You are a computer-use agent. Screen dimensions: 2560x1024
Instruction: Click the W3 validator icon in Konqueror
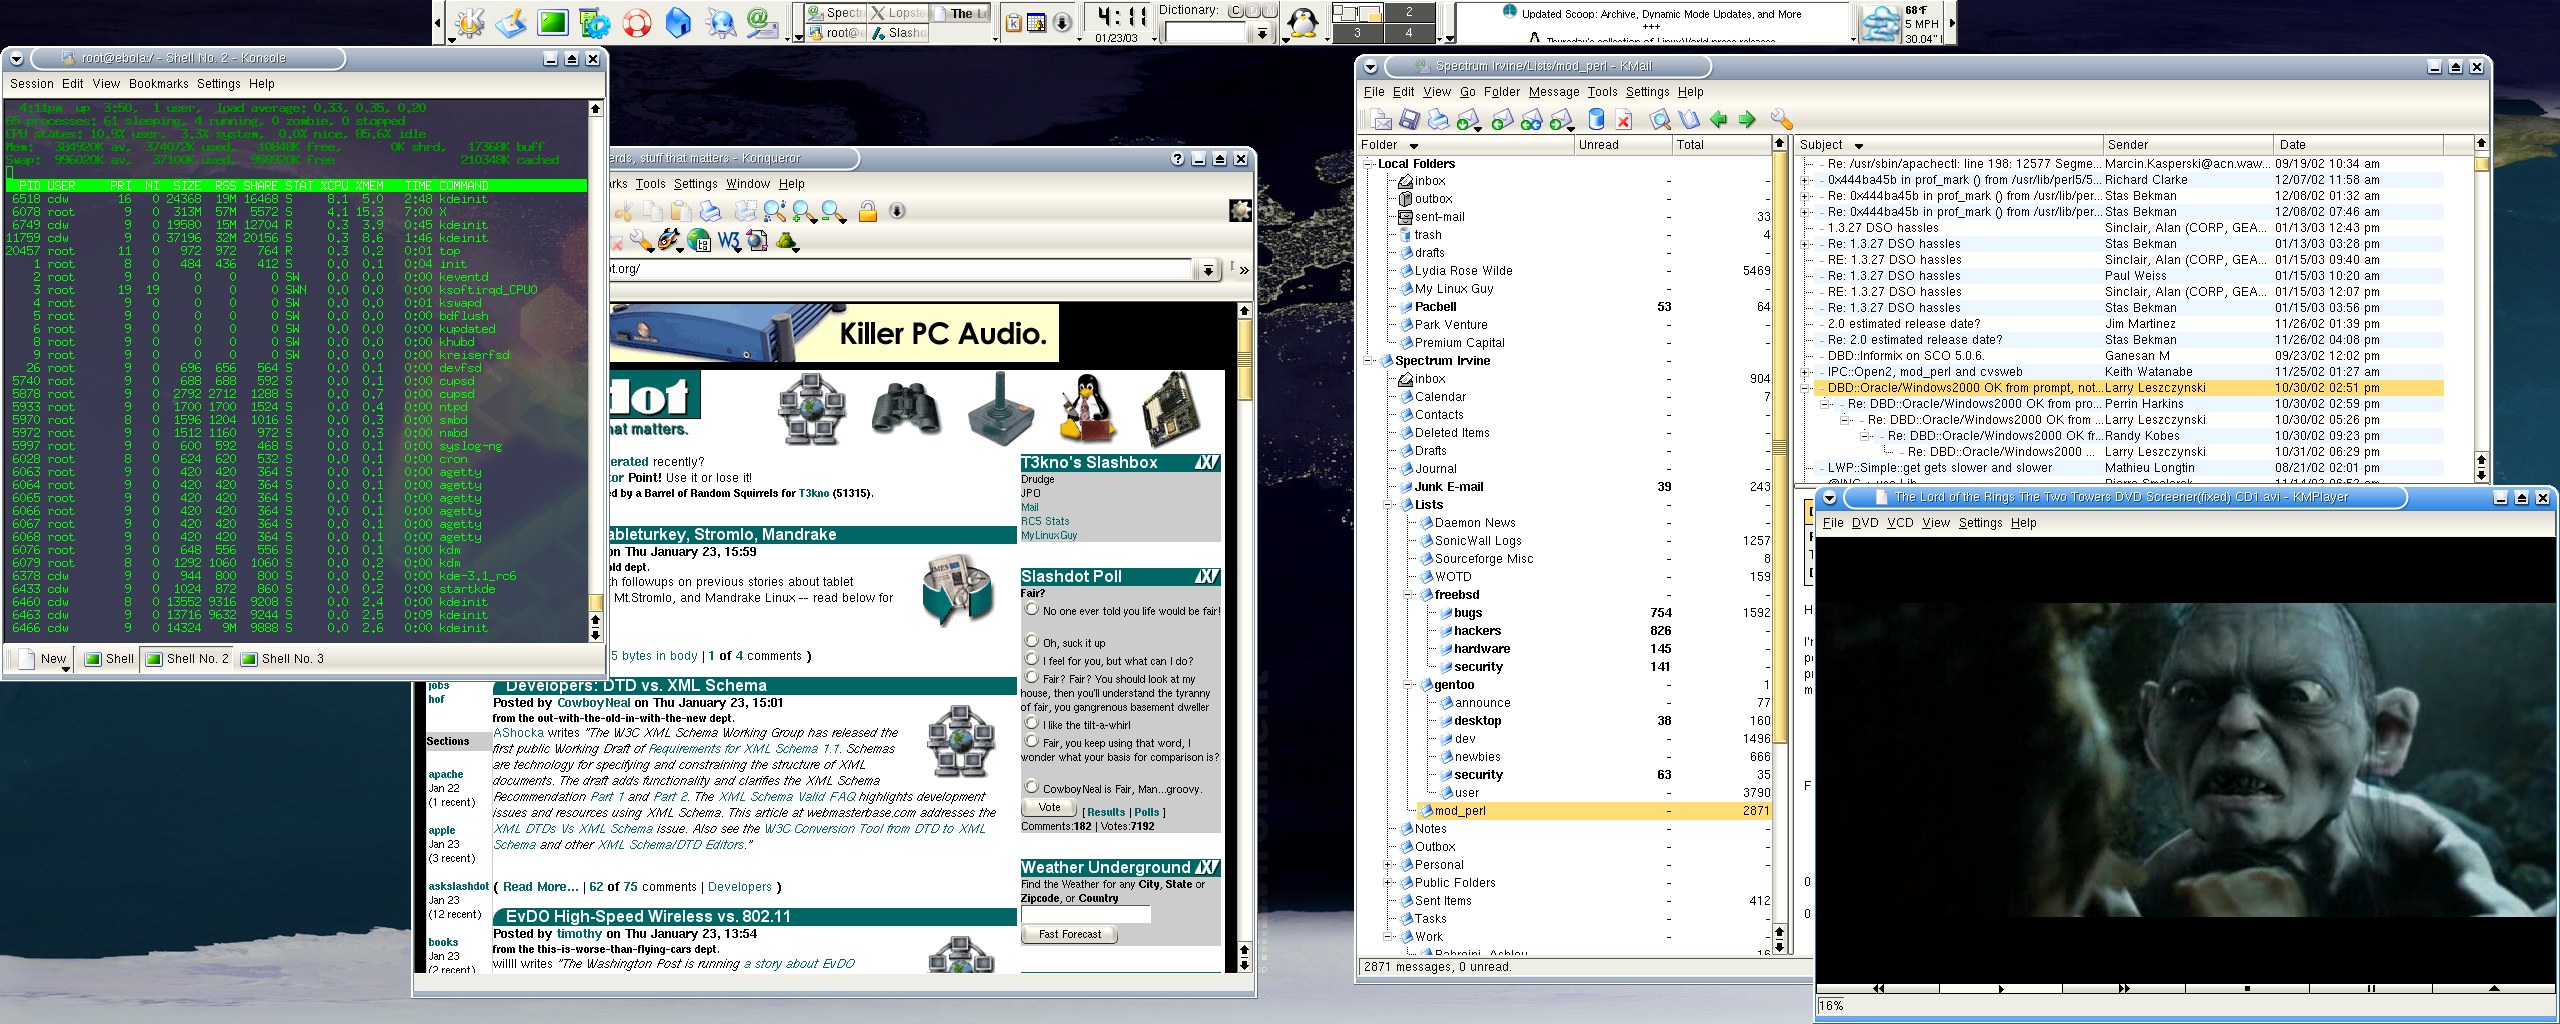point(728,241)
